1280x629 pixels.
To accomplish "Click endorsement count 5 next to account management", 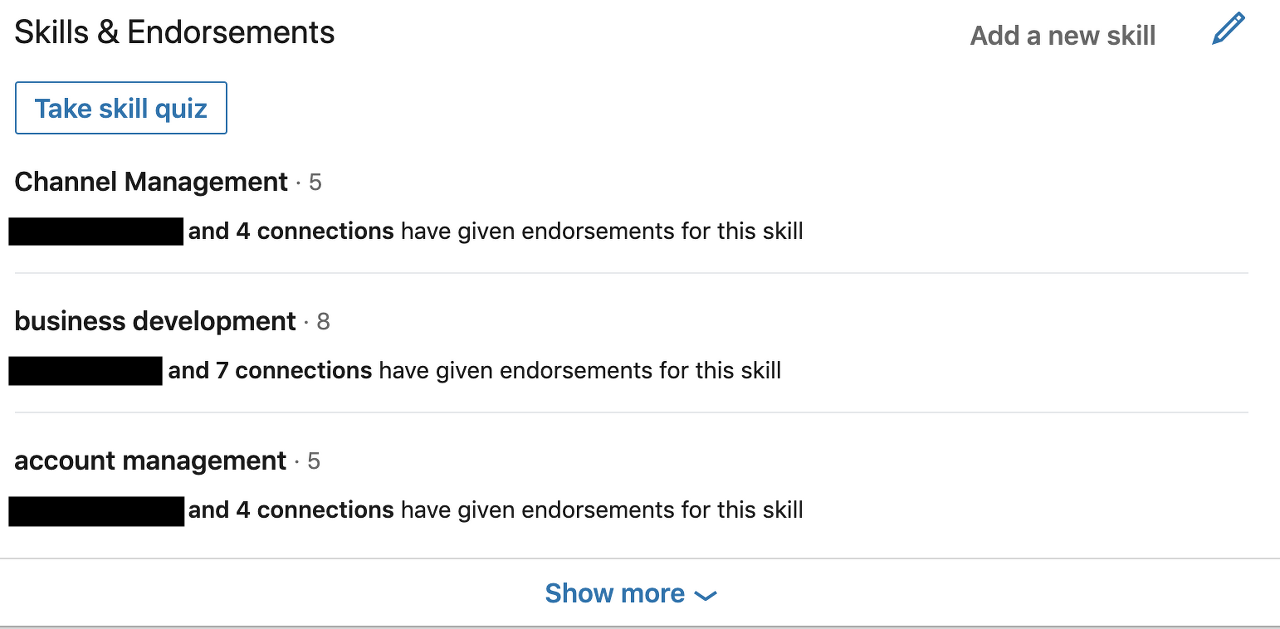I will [314, 461].
